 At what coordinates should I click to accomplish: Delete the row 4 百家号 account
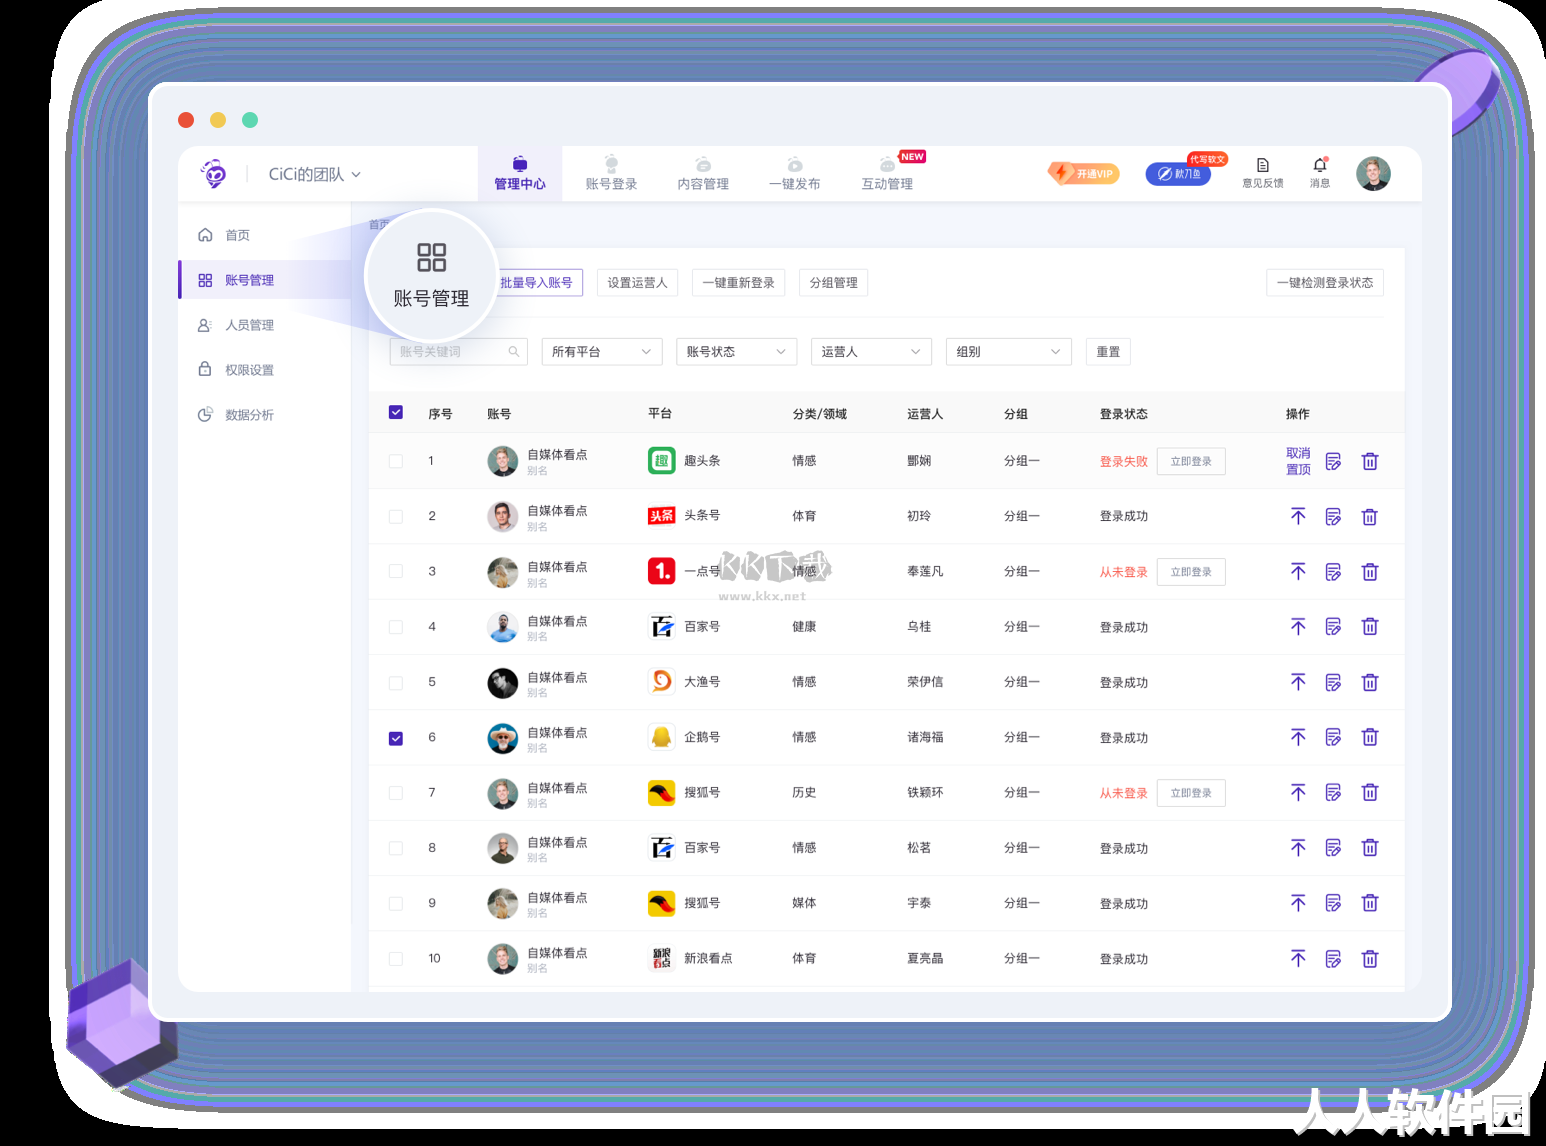1370,626
